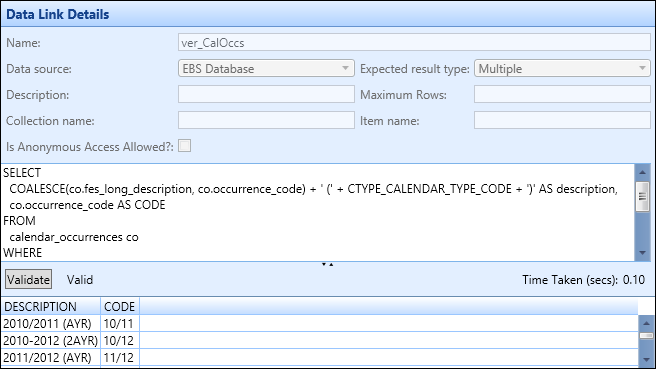Image resolution: width=656 pixels, height=369 pixels.
Task: Sort by the DESCRIPTION column header
Action: [51, 307]
